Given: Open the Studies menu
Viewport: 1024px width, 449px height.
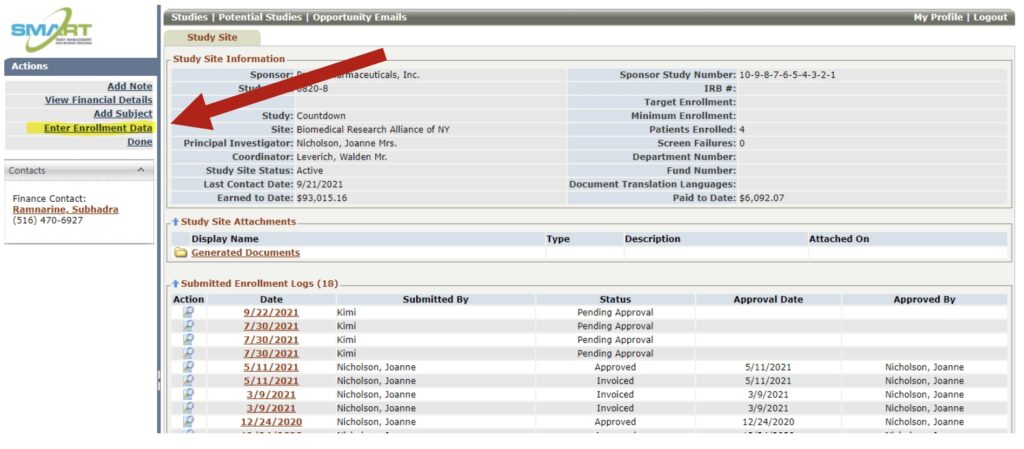Looking at the screenshot, I should (x=189, y=18).
